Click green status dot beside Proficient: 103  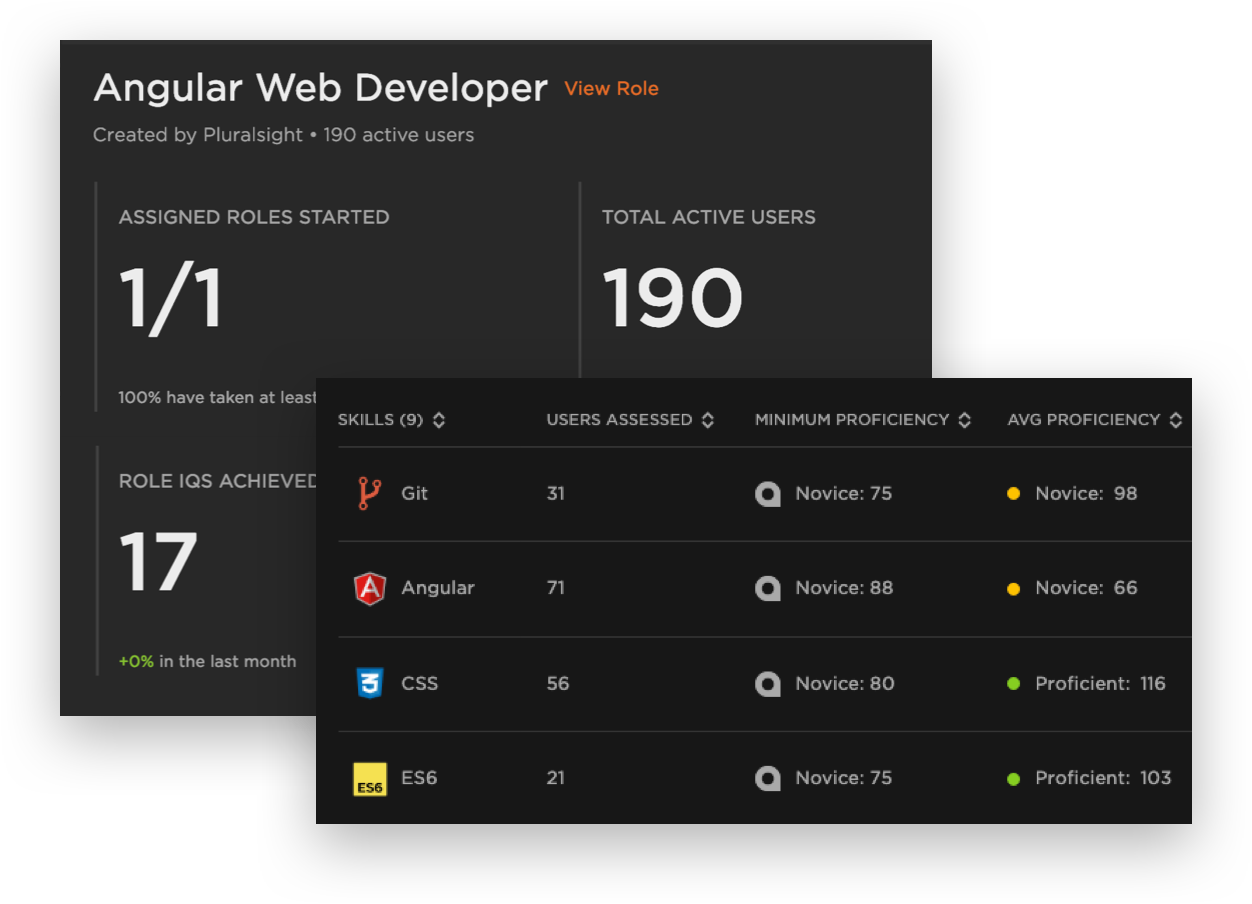[1013, 779]
